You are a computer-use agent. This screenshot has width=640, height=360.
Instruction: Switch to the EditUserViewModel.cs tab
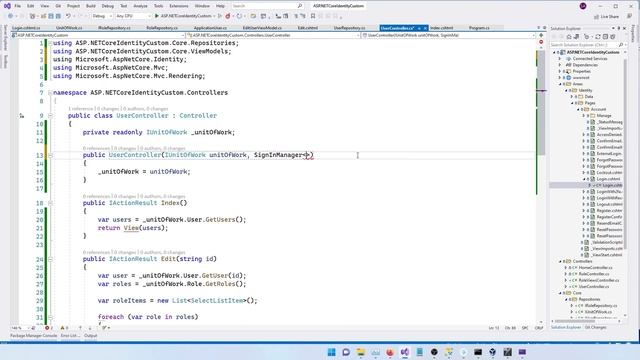[262, 28]
